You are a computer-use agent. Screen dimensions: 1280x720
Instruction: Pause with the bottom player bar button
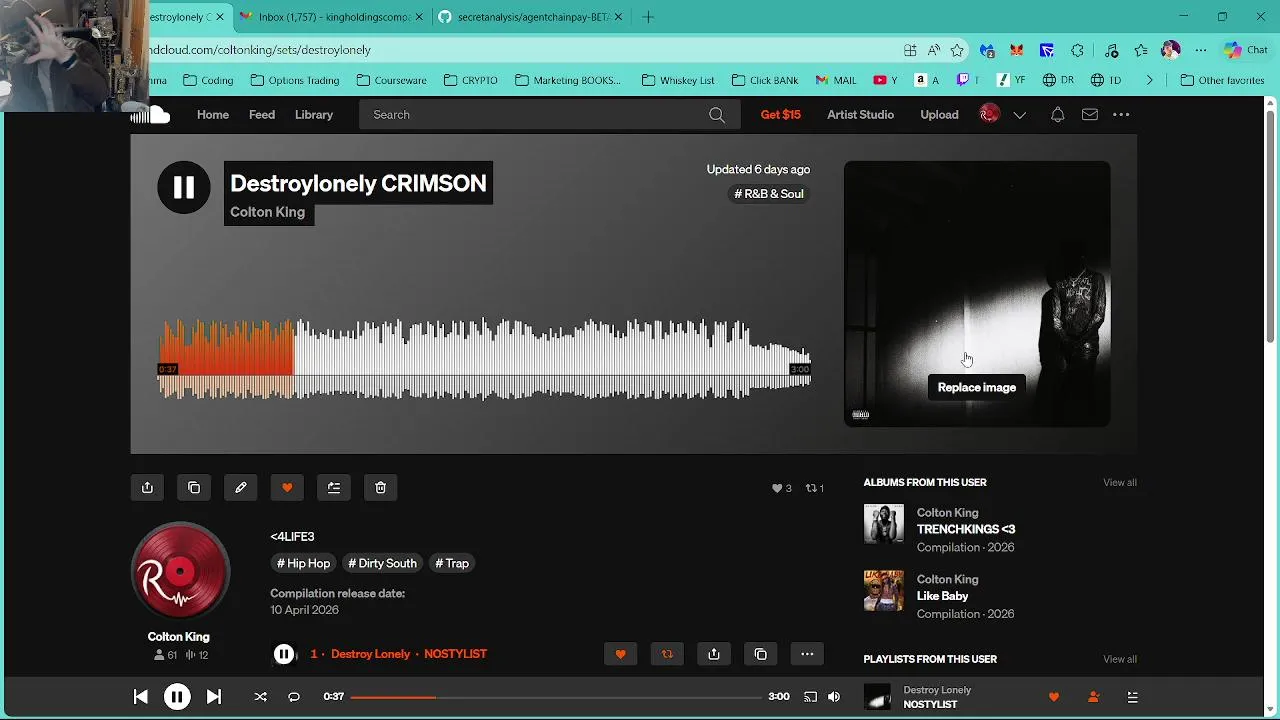coord(177,697)
